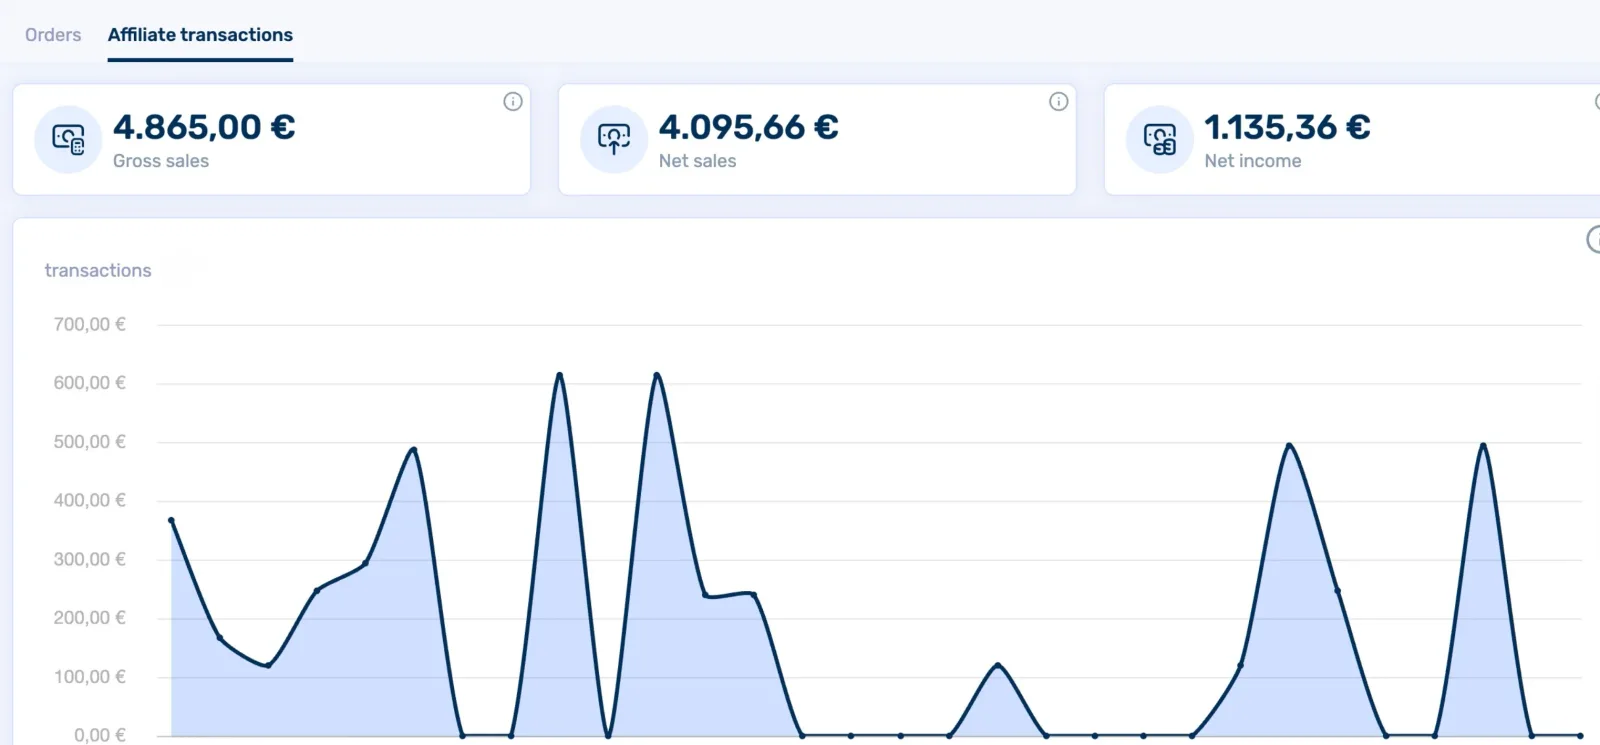This screenshot has width=1600, height=745.
Task: Click the Net sales card icon
Action: pyautogui.click(x=614, y=139)
